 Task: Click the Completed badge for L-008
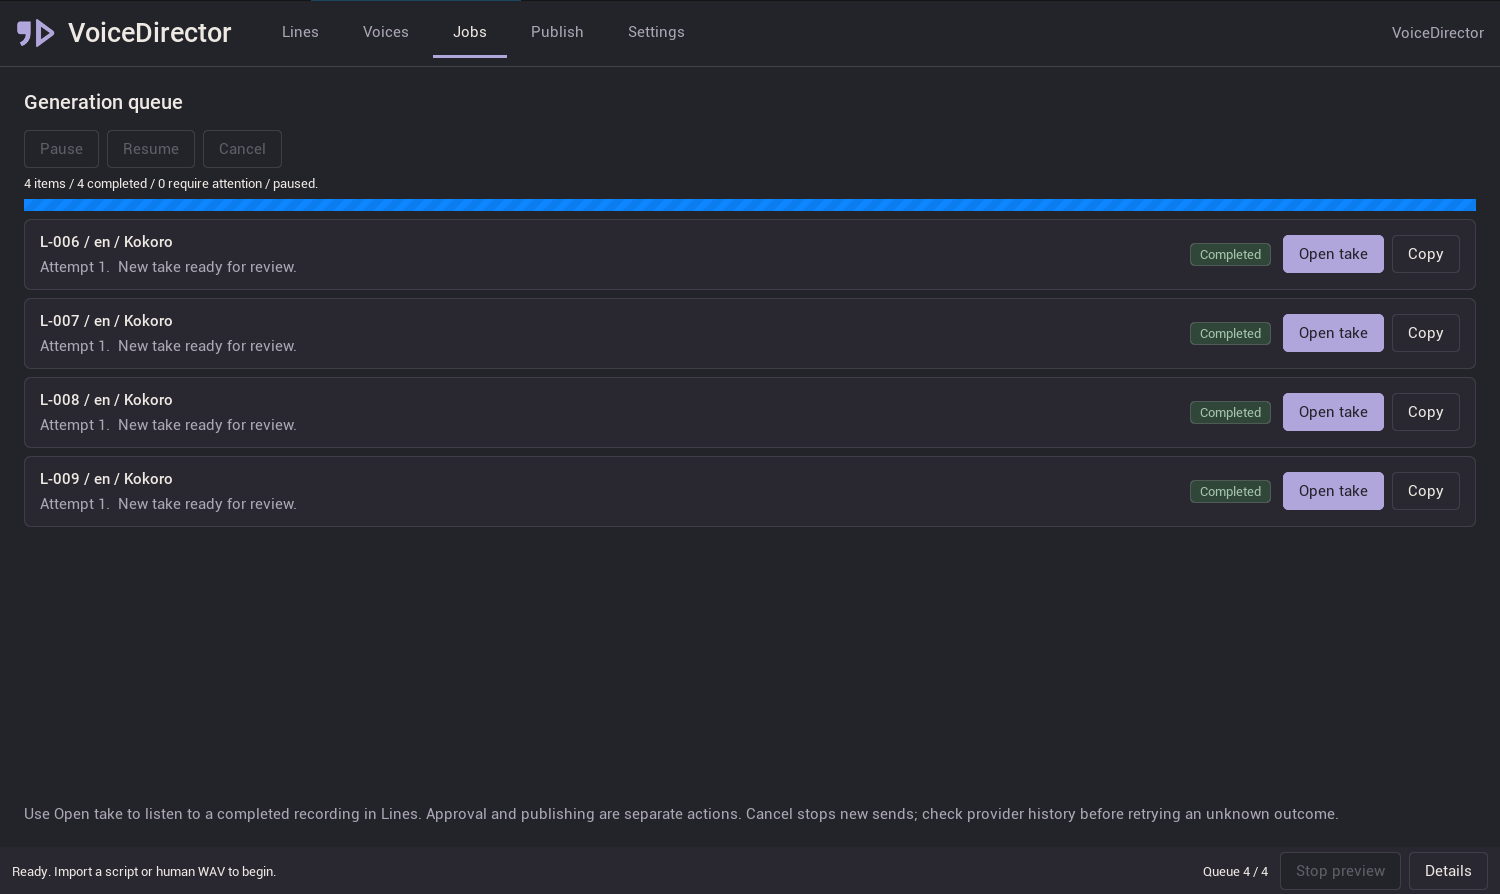(1230, 413)
